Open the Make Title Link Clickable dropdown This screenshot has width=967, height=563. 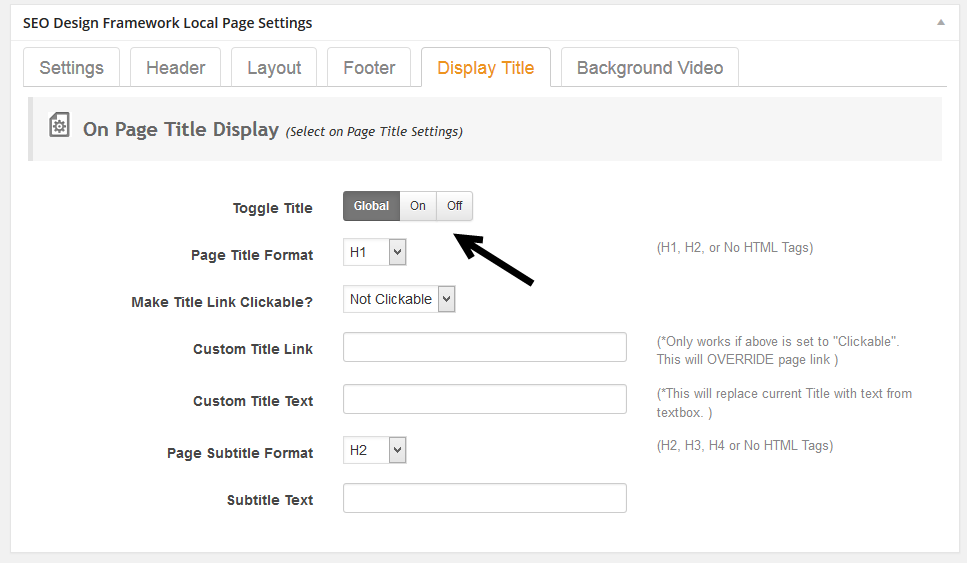[x=399, y=299]
